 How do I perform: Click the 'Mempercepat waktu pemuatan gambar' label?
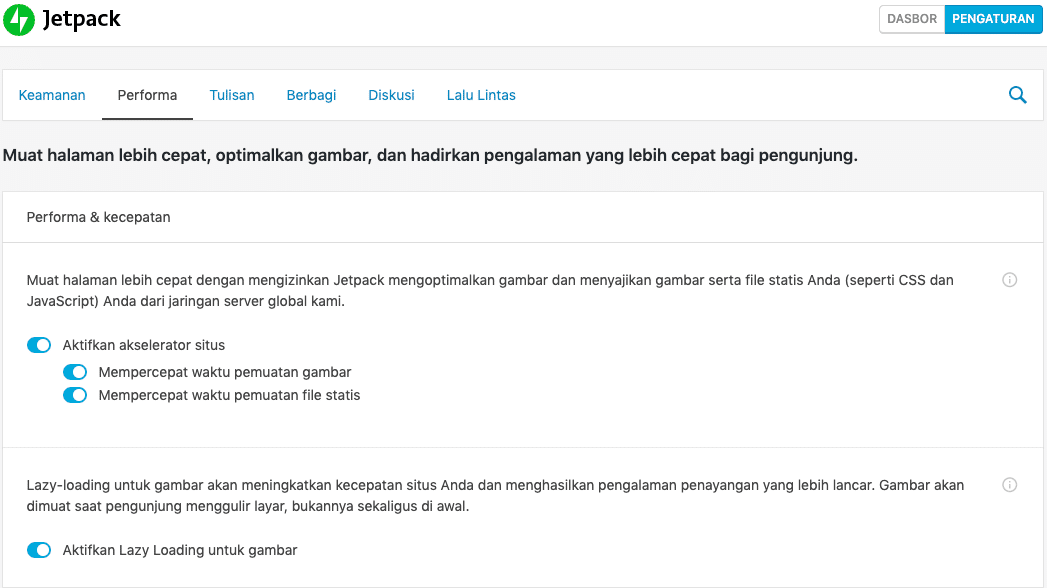pyautogui.click(x=224, y=372)
